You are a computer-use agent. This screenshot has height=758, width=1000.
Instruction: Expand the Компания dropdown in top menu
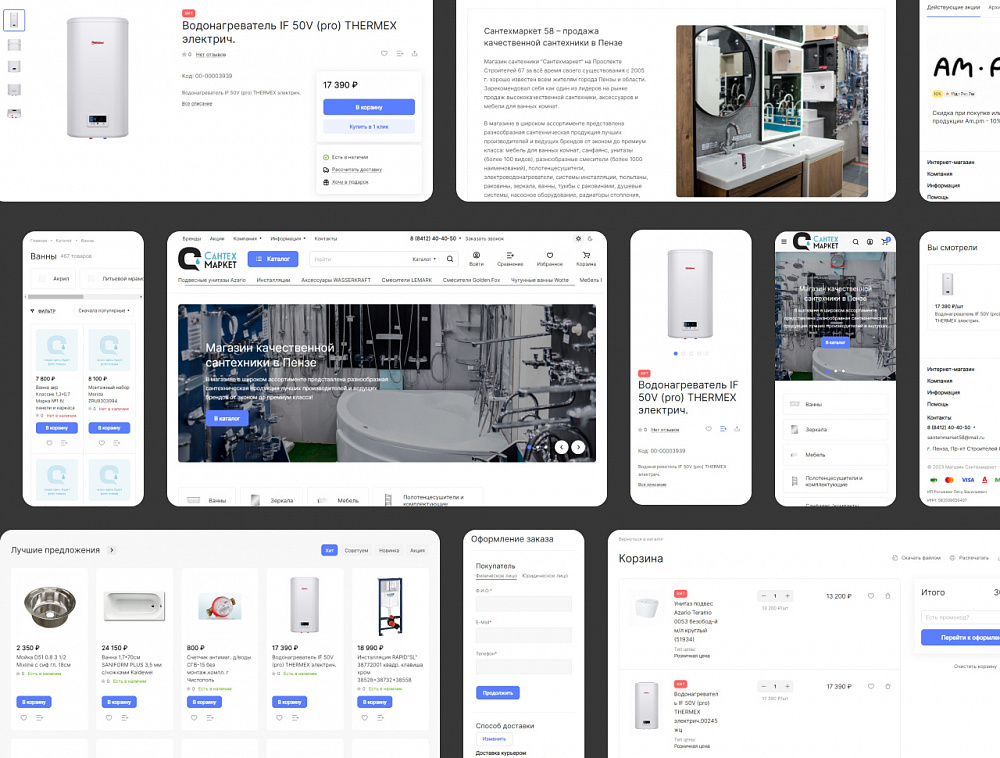pos(247,238)
